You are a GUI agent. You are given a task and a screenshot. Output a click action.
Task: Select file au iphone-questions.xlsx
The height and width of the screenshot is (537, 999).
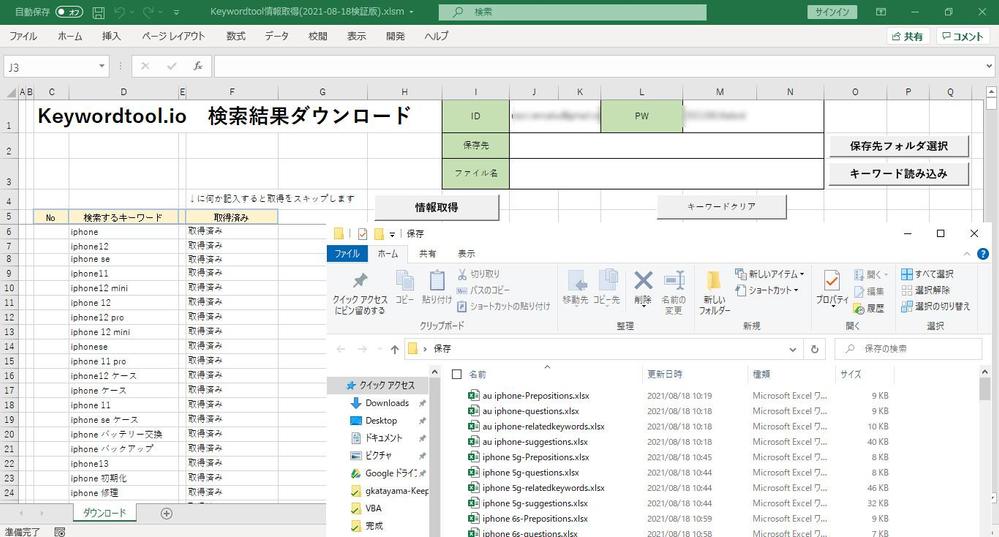pyautogui.click(x=530, y=411)
